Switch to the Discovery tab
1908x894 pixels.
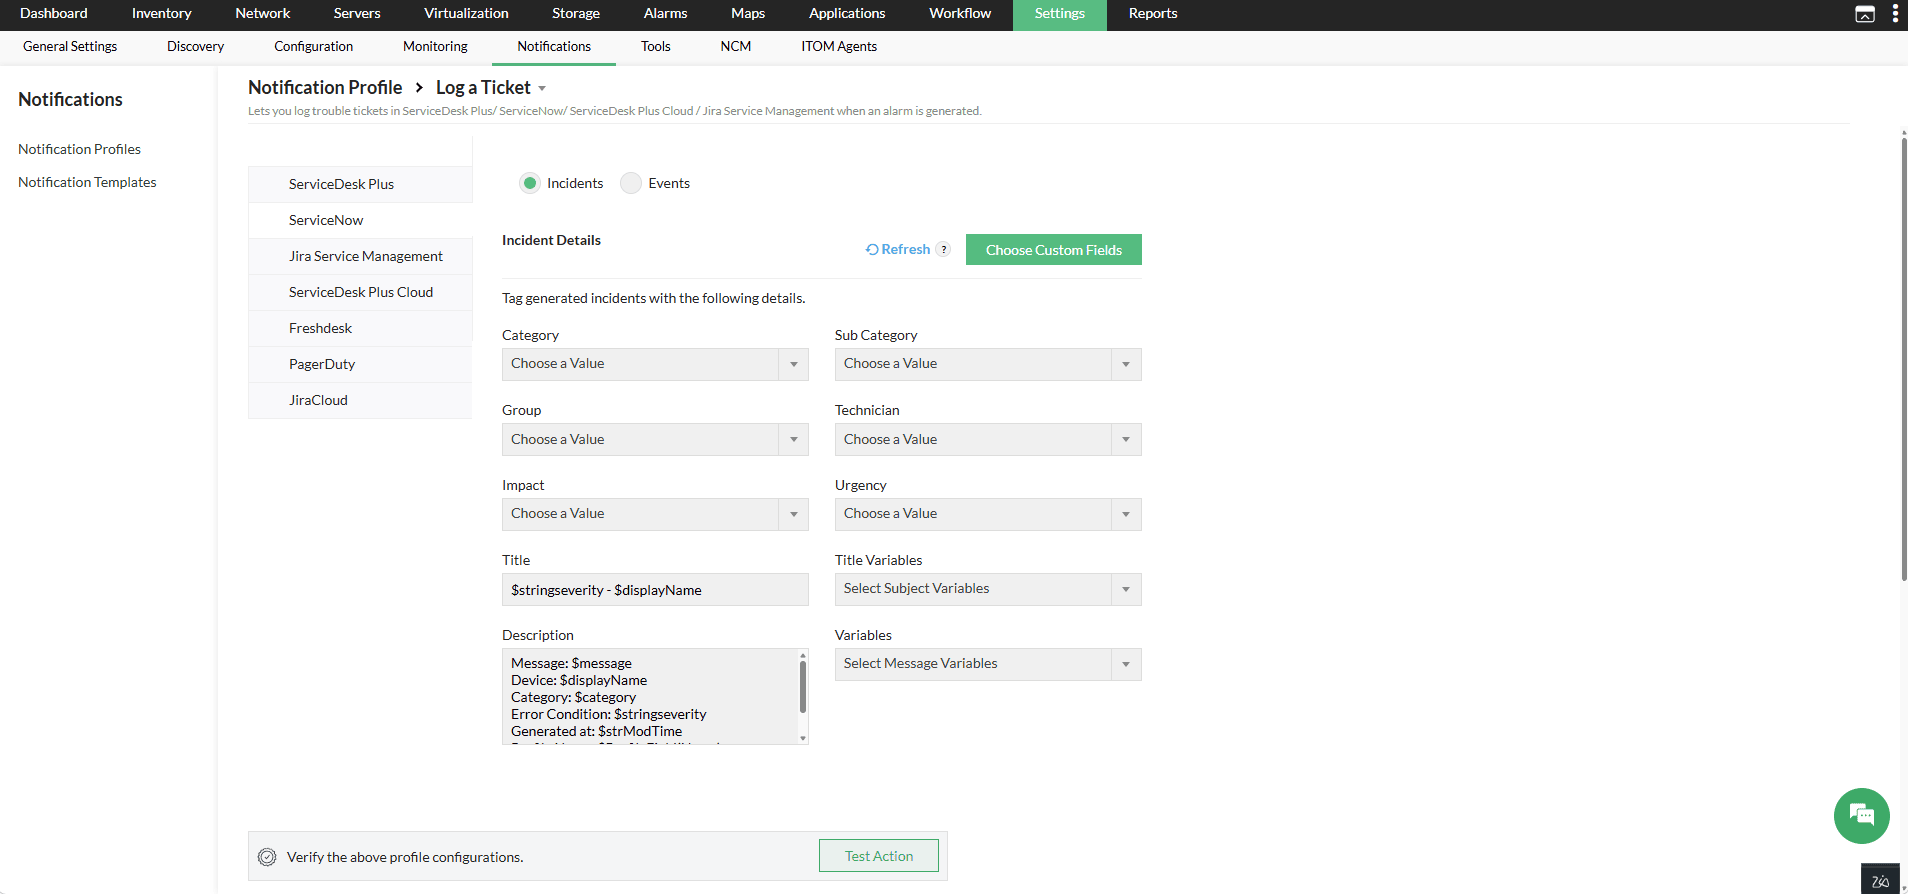point(195,47)
